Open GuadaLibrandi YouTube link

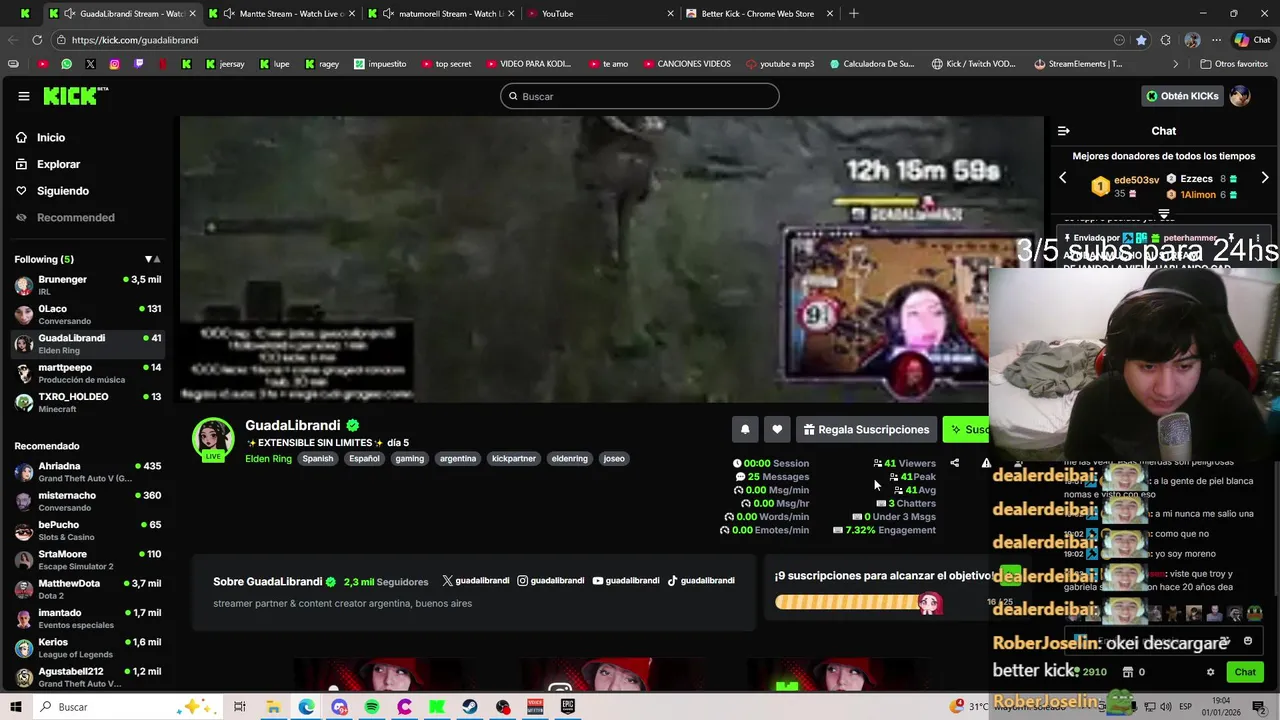coord(626,581)
